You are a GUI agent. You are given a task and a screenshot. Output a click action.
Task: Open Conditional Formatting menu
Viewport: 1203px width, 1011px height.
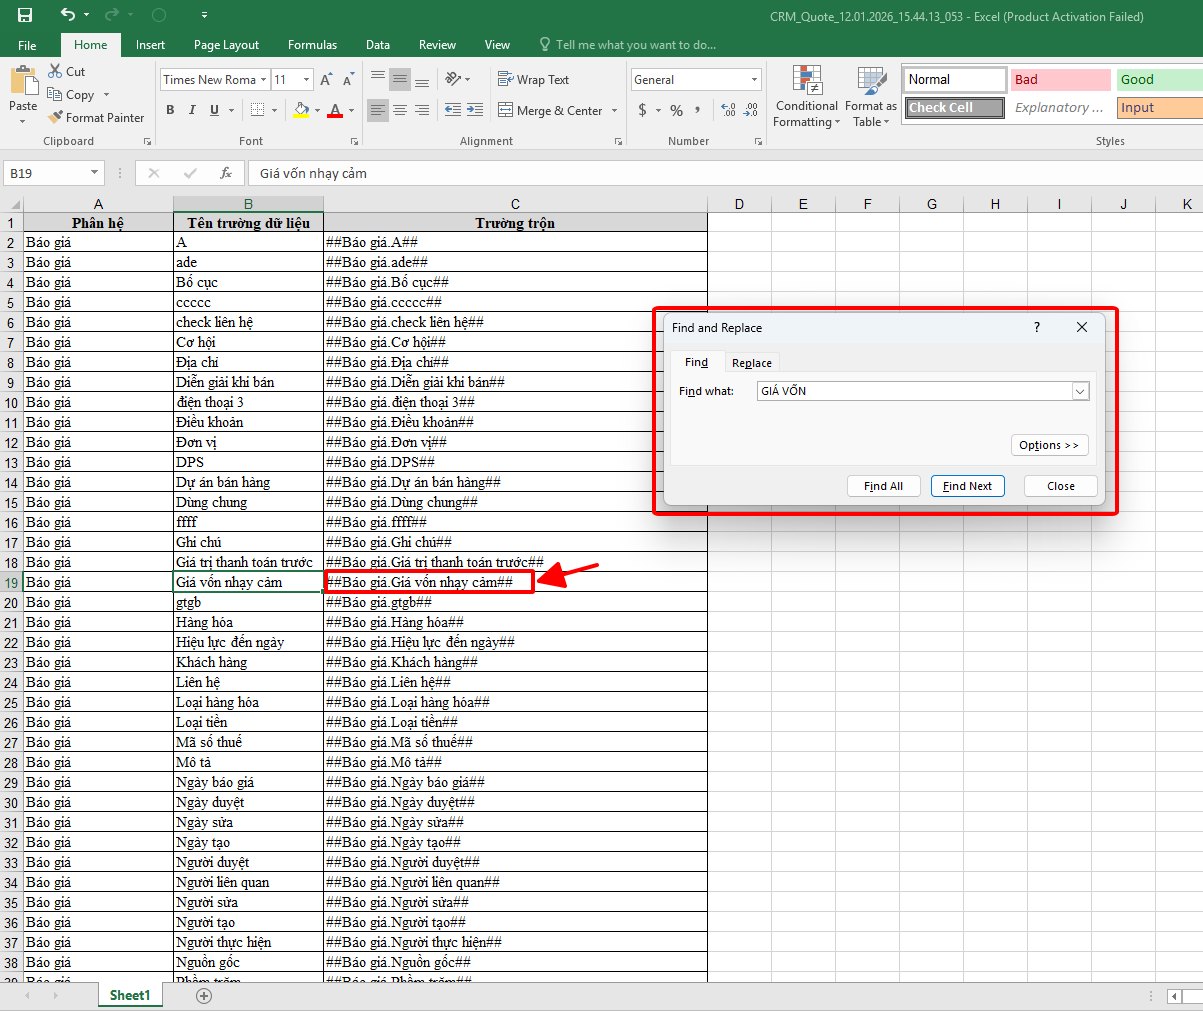tap(806, 98)
